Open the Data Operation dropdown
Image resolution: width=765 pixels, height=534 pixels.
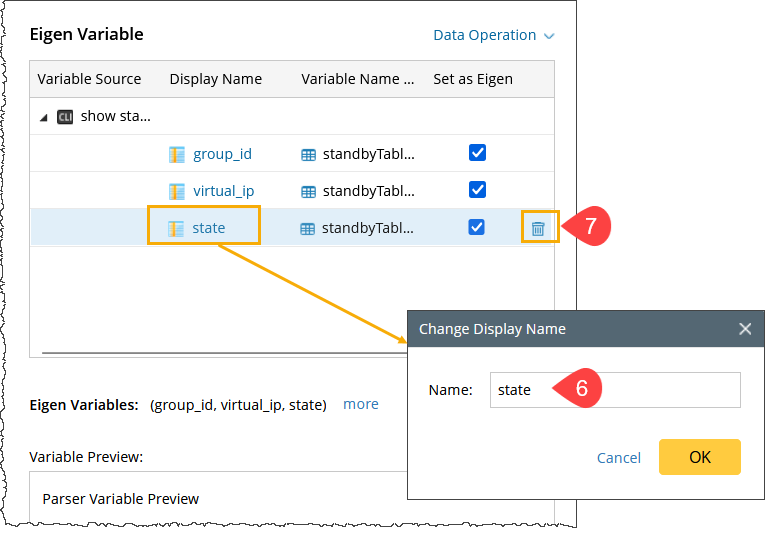(493, 35)
